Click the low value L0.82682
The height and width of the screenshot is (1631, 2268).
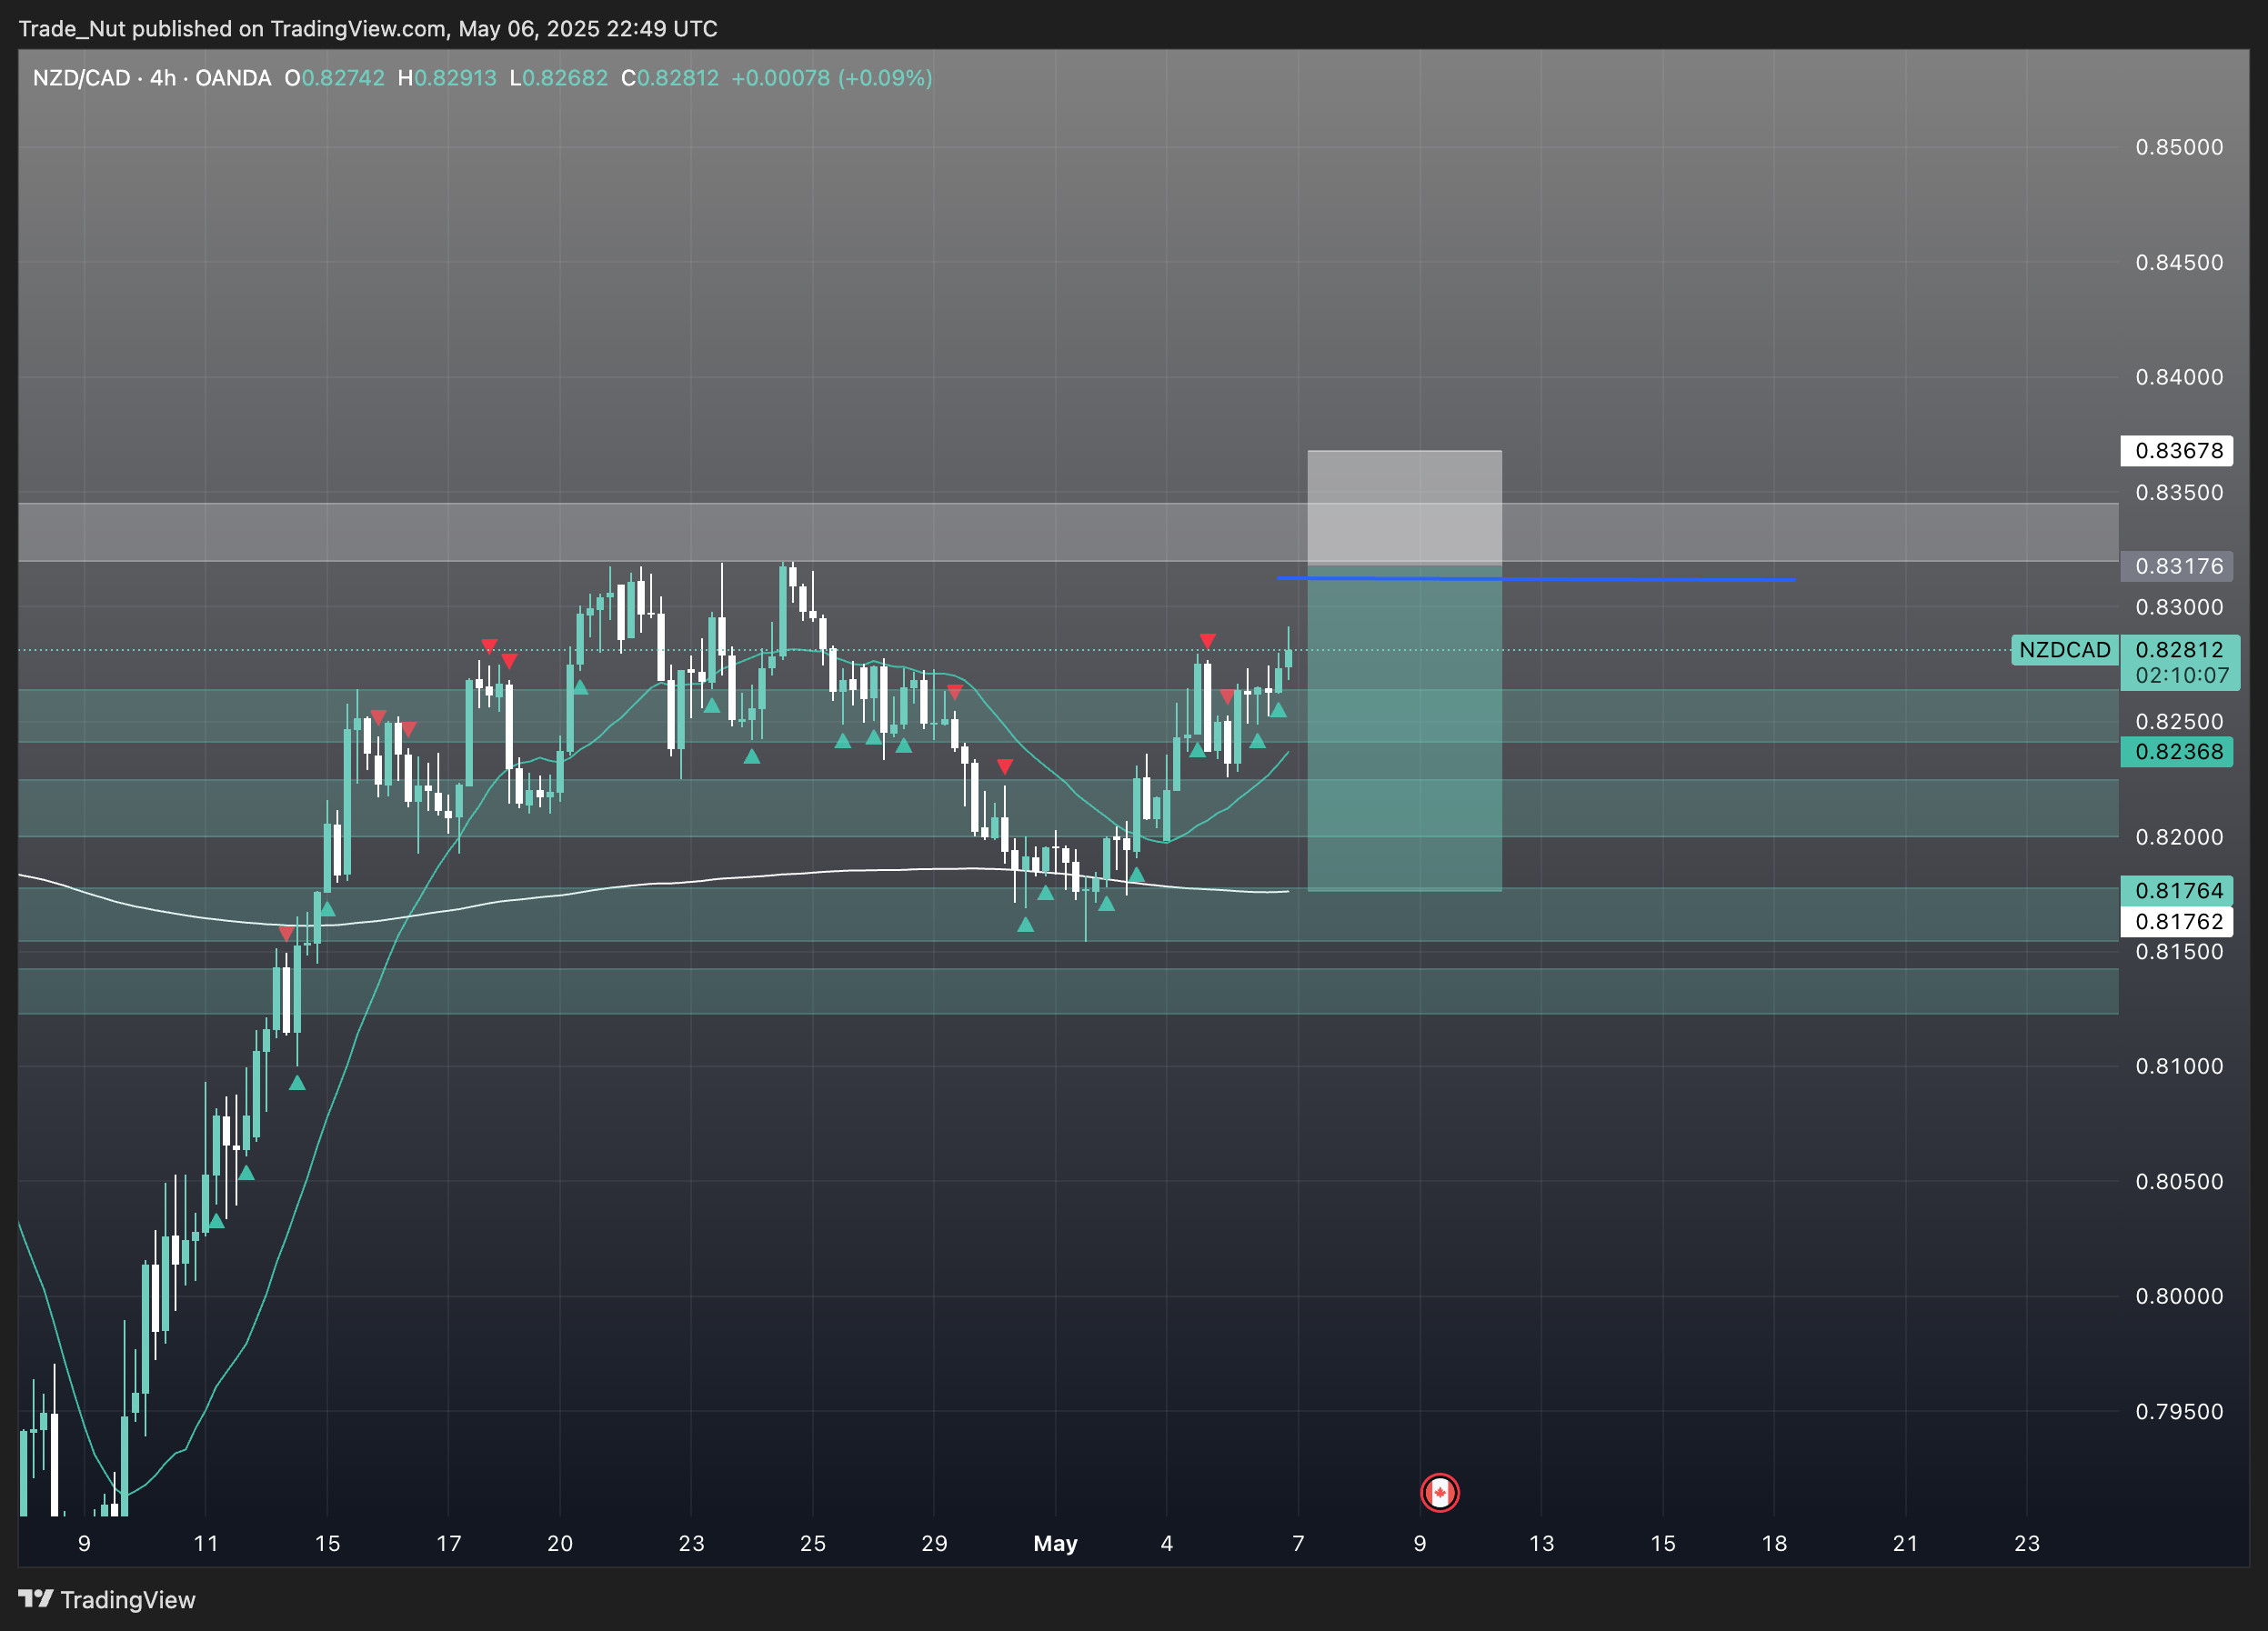(x=558, y=78)
